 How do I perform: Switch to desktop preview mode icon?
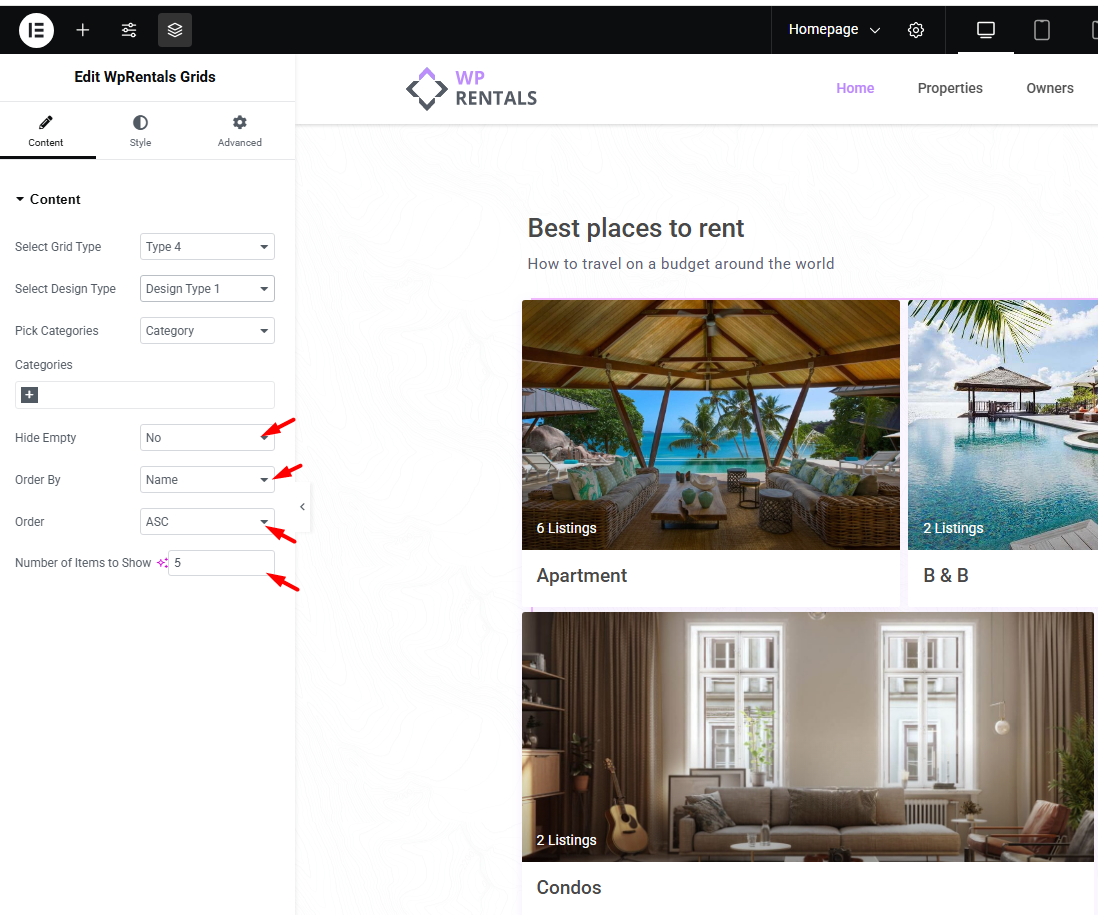[x=986, y=30]
